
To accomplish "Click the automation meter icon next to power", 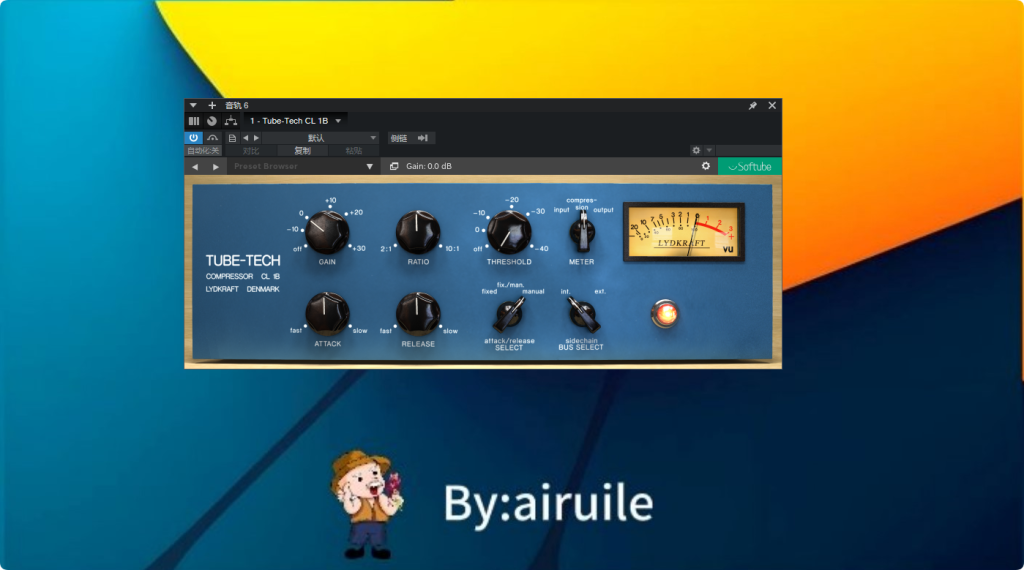I will 213,138.
